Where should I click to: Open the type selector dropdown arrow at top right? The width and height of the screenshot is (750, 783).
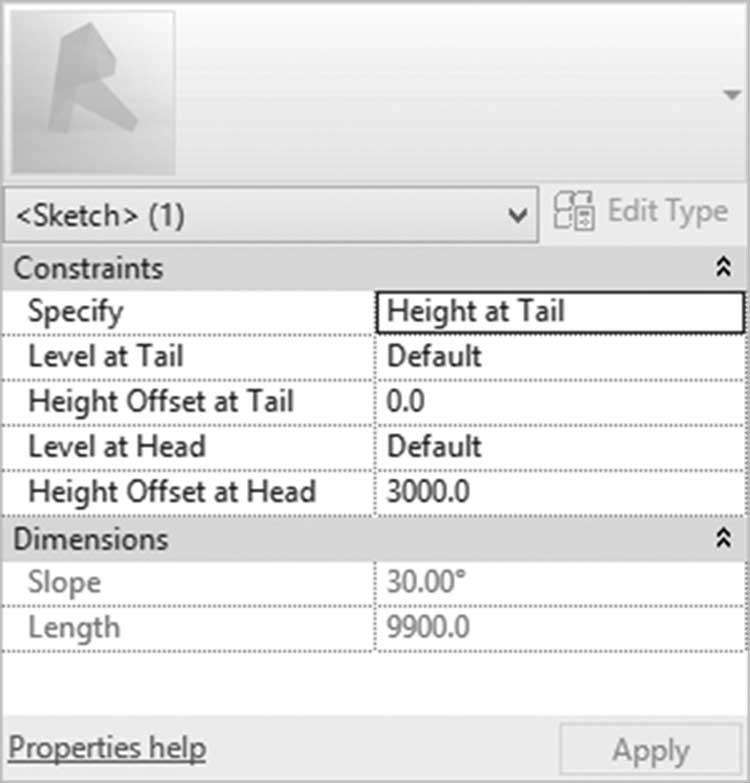click(x=732, y=94)
